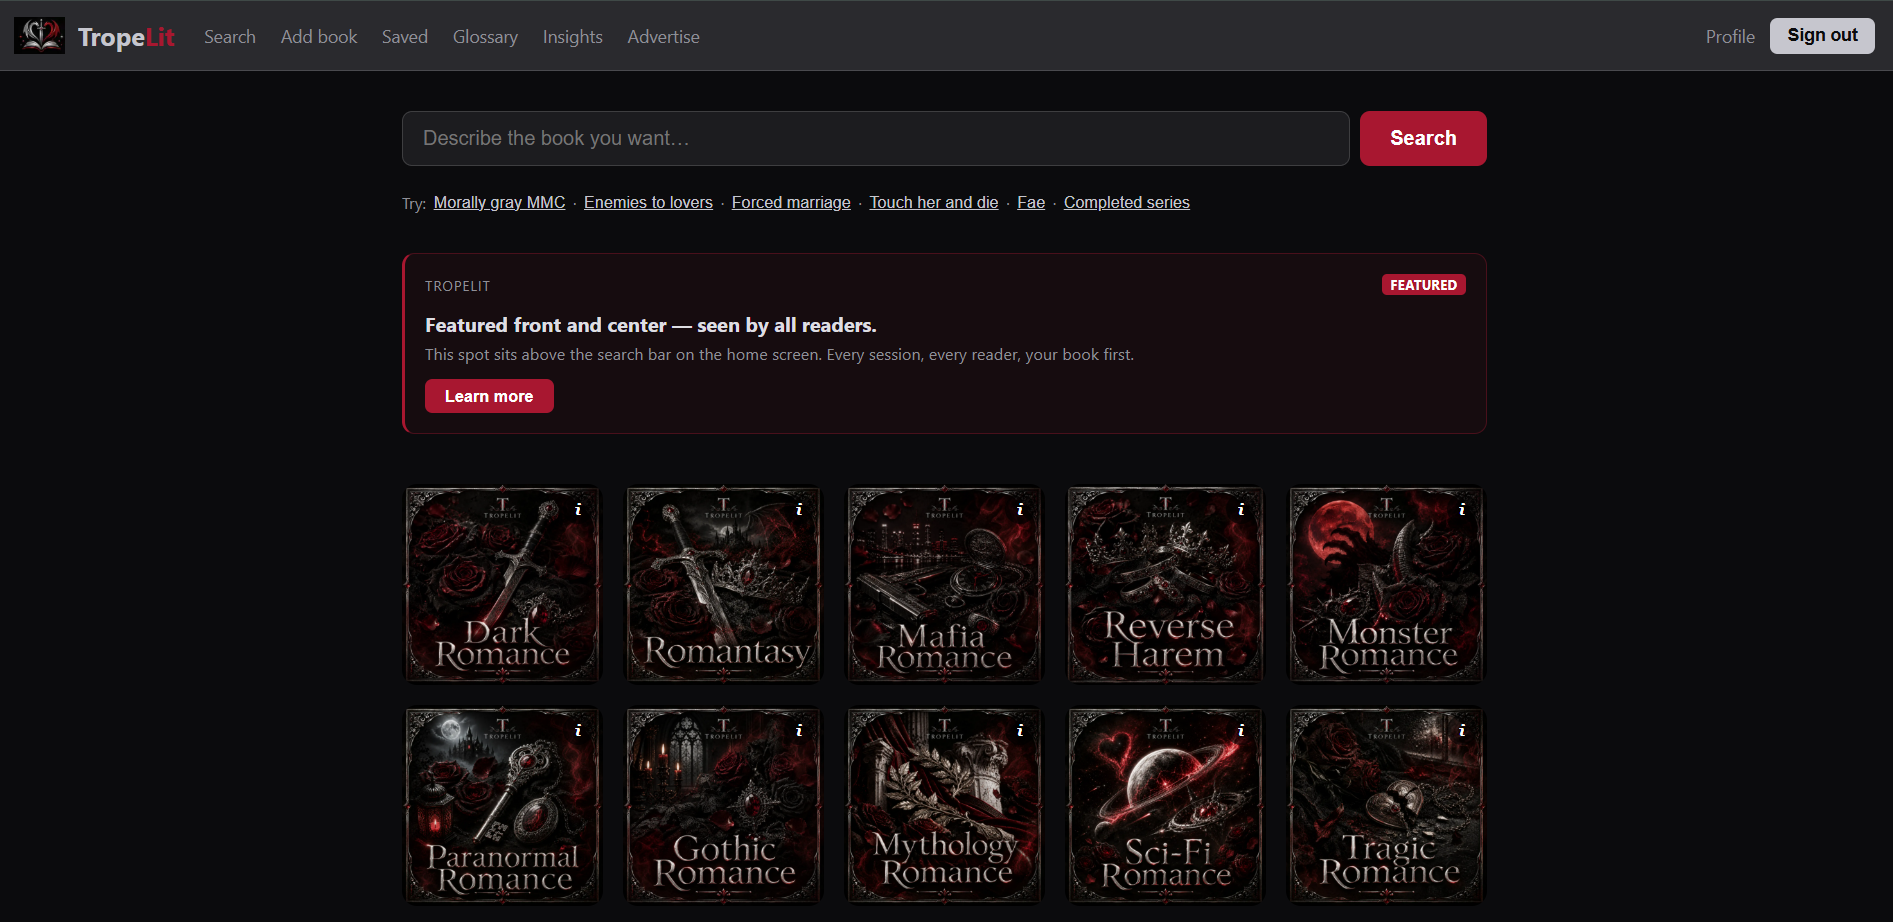This screenshot has width=1893, height=922.
Task: Try the Fae suggestion link
Action: pos(1031,202)
